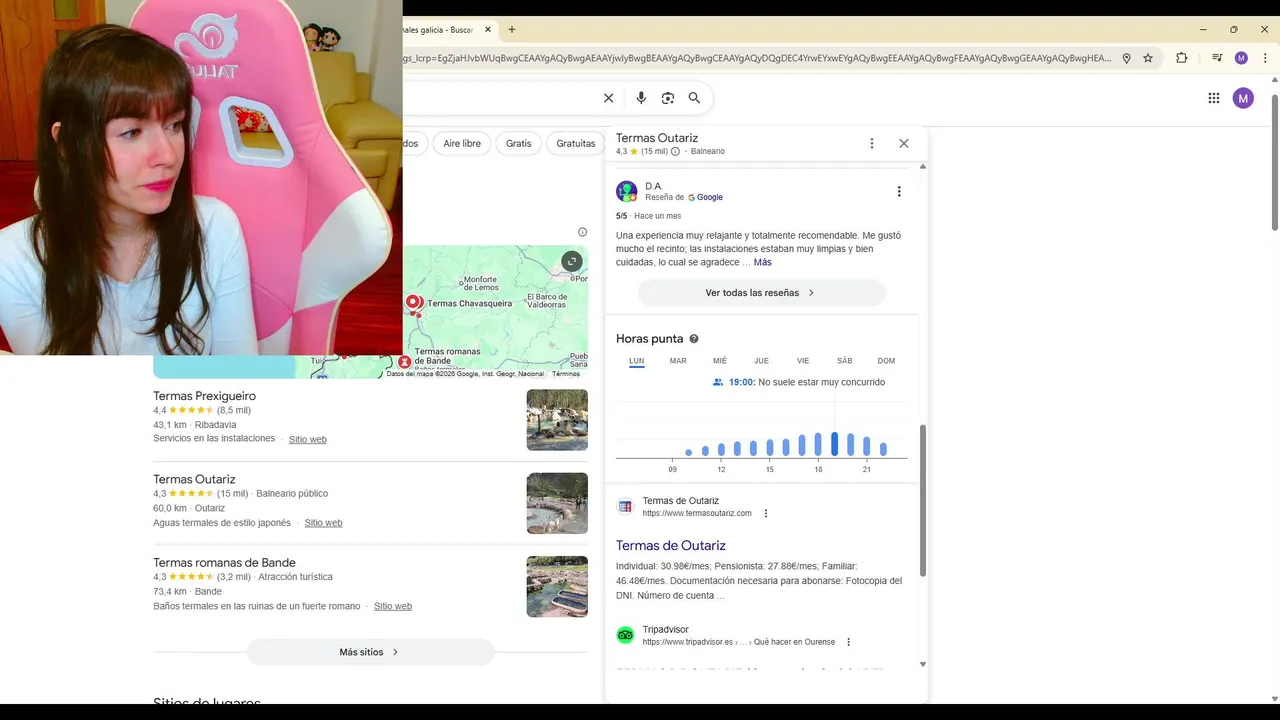1280x720 pixels.
Task: Open Sitio web link for Termas Prexigueiro
Action: coord(308,439)
